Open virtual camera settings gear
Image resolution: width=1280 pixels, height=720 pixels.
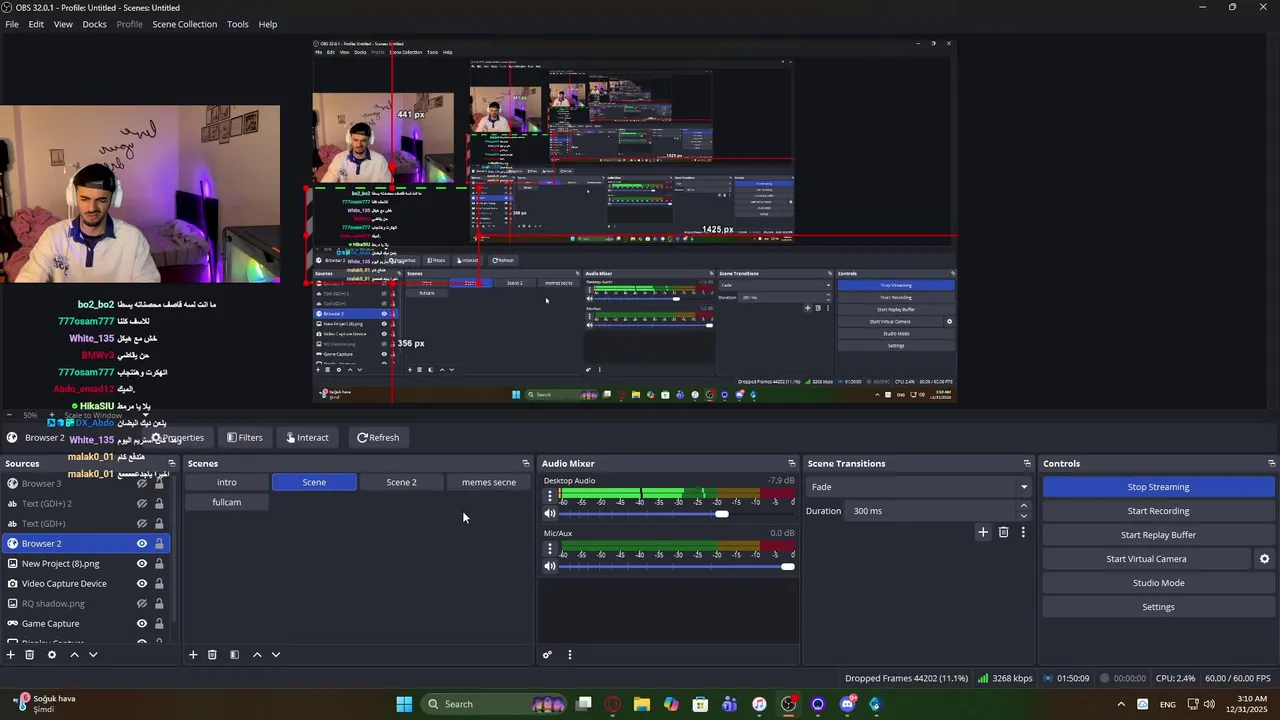click(1264, 559)
